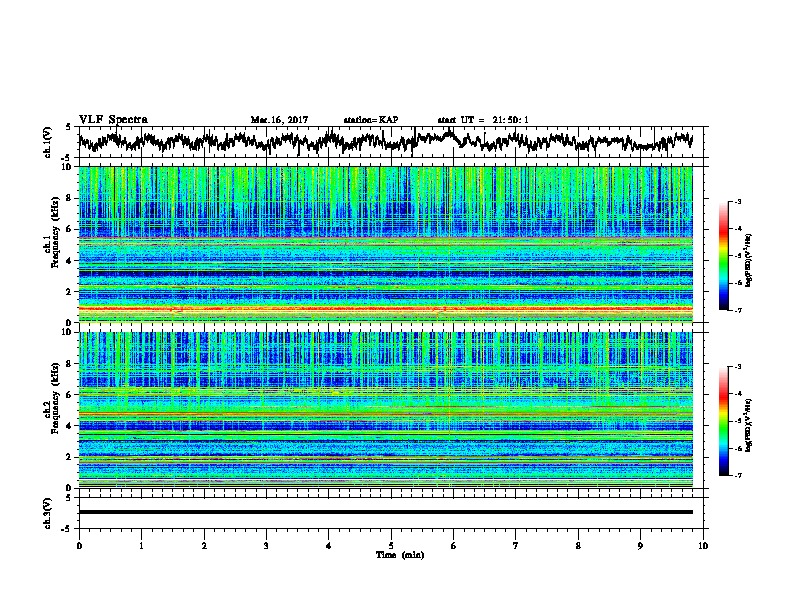Select the "start UT = 21:50: 1" text

click(483, 120)
